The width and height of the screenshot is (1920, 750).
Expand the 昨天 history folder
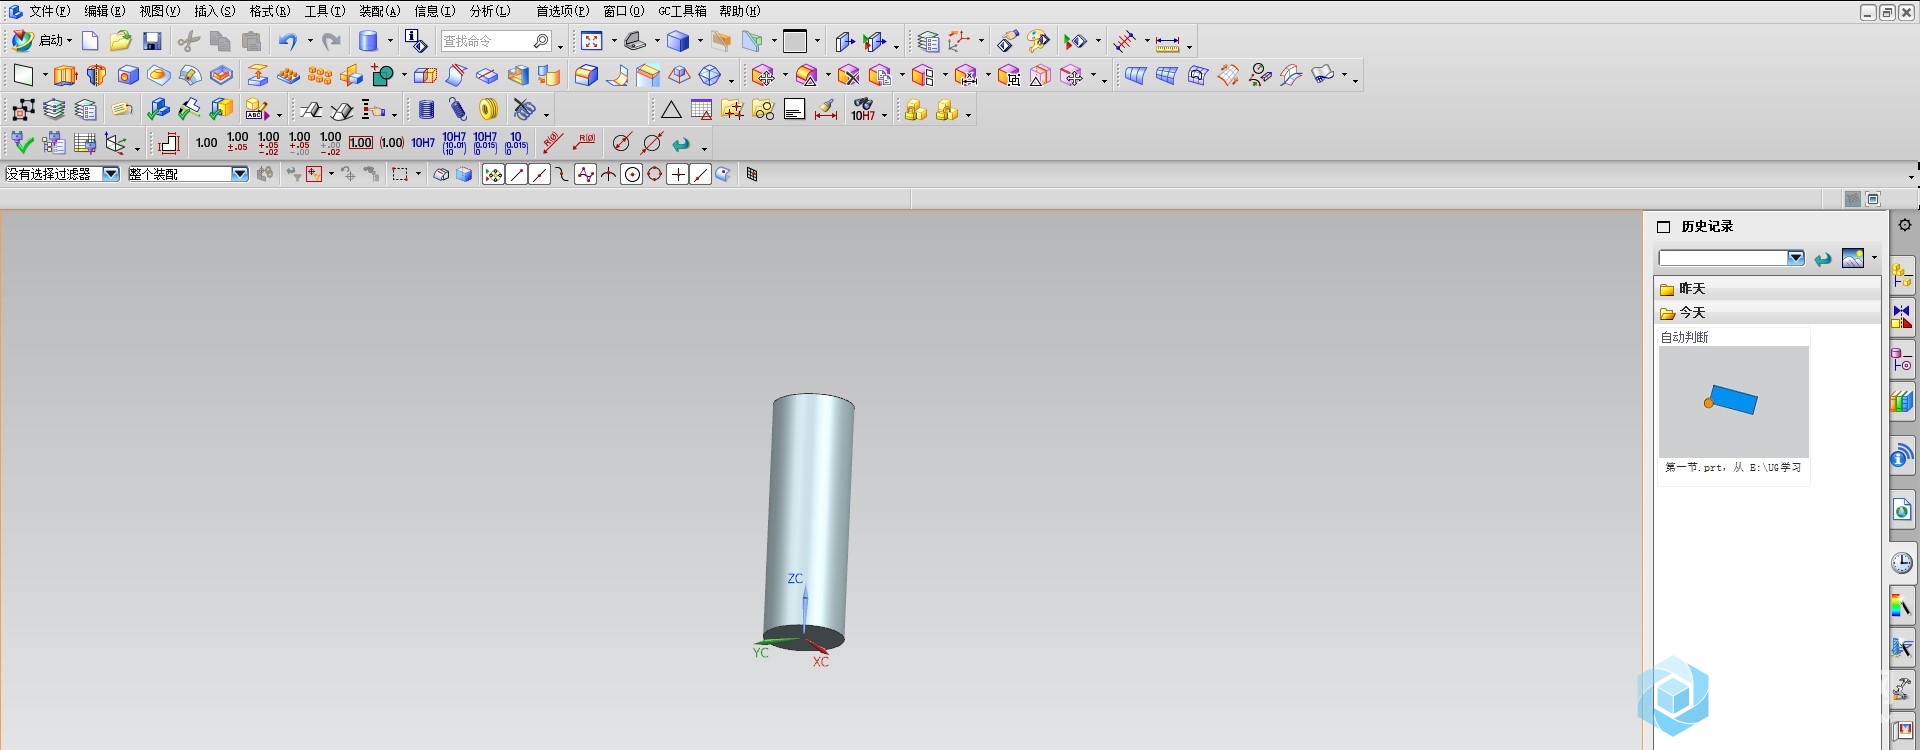pyautogui.click(x=1768, y=289)
